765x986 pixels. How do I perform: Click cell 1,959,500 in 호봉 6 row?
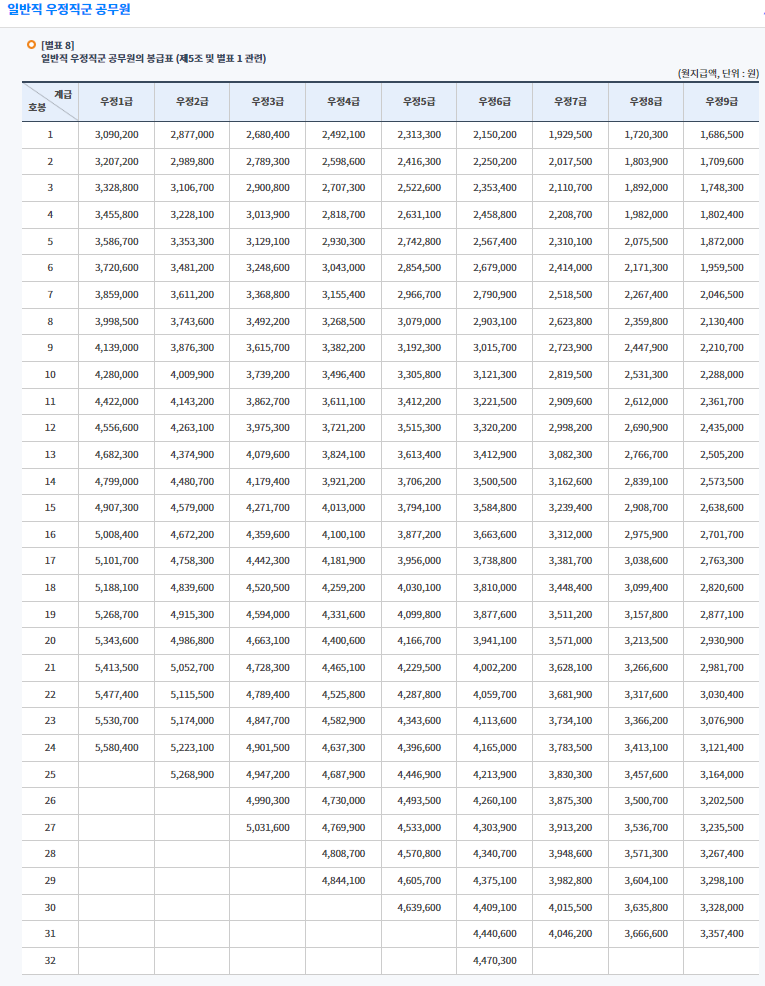pyautogui.click(x=722, y=267)
